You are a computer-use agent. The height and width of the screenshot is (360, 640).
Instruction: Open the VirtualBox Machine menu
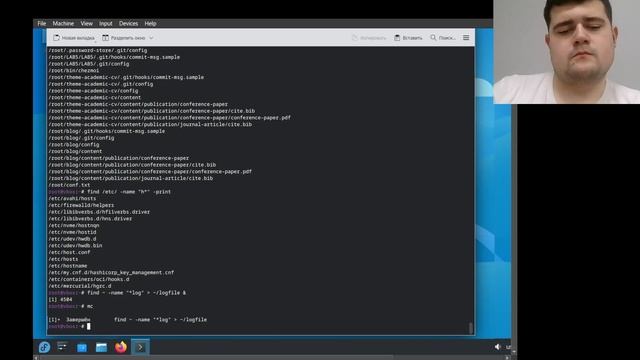[63, 24]
